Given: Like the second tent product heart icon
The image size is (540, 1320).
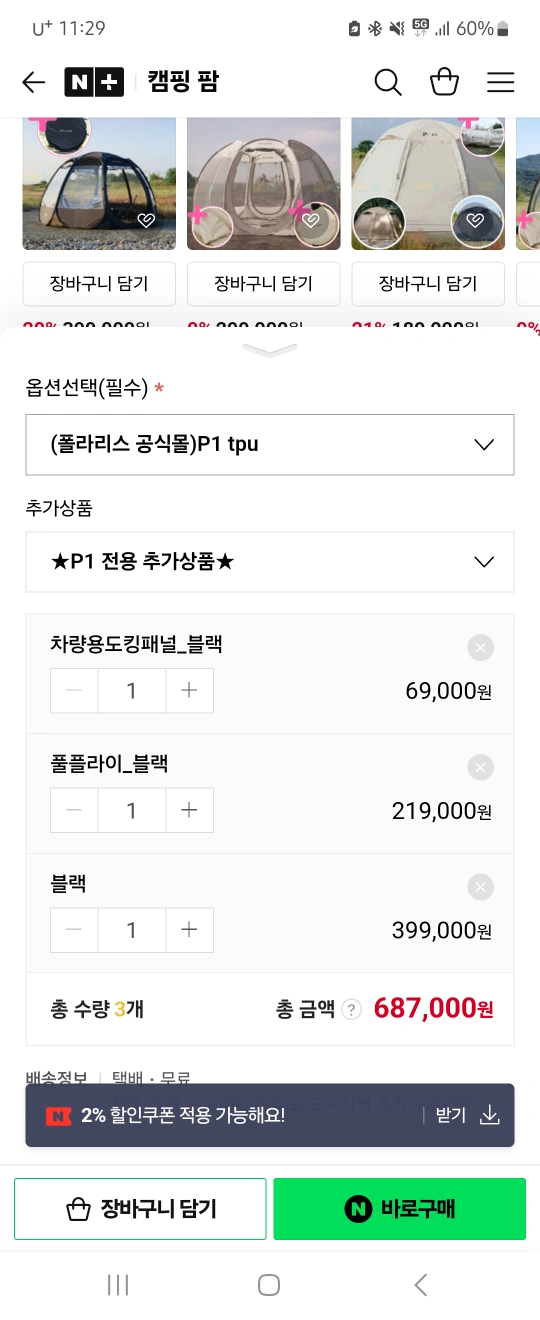Looking at the screenshot, I should coord(311,220).
